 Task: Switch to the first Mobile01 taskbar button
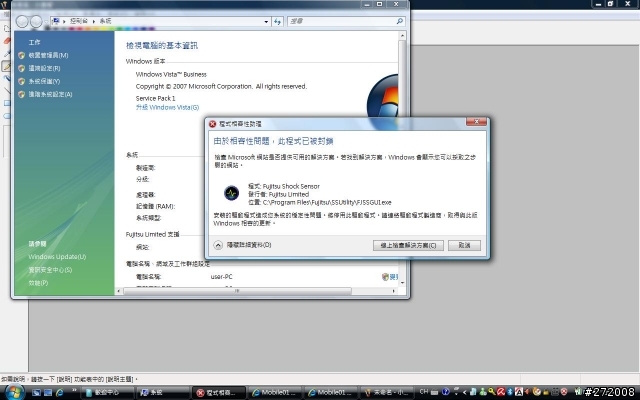tap(275, 392)
